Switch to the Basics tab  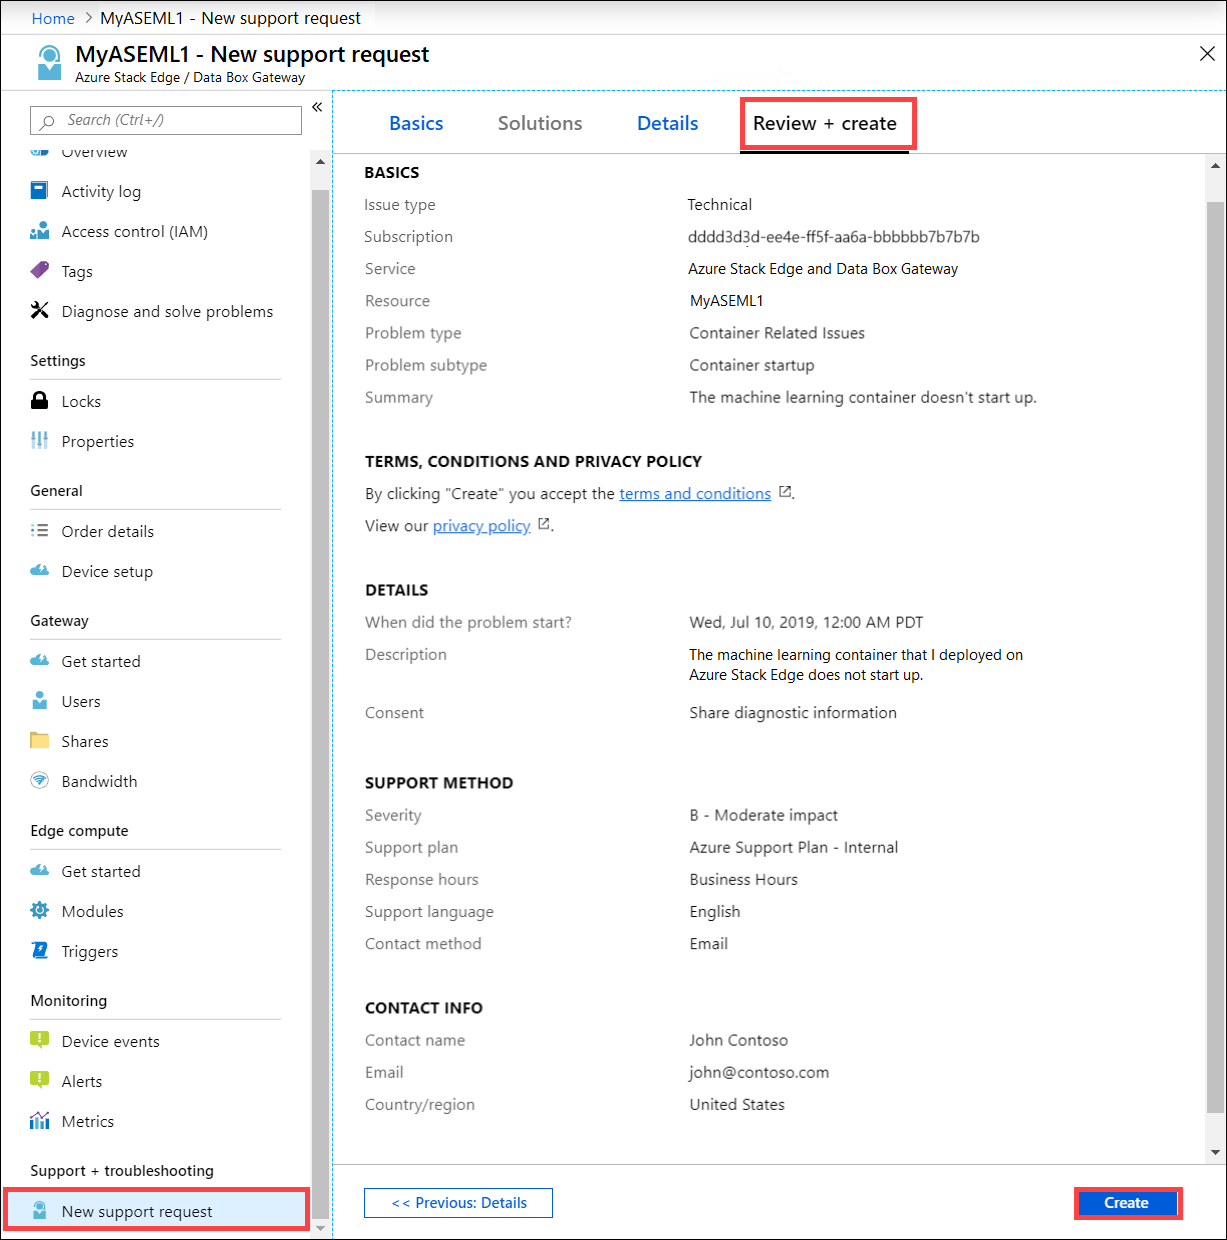(416, 123)
